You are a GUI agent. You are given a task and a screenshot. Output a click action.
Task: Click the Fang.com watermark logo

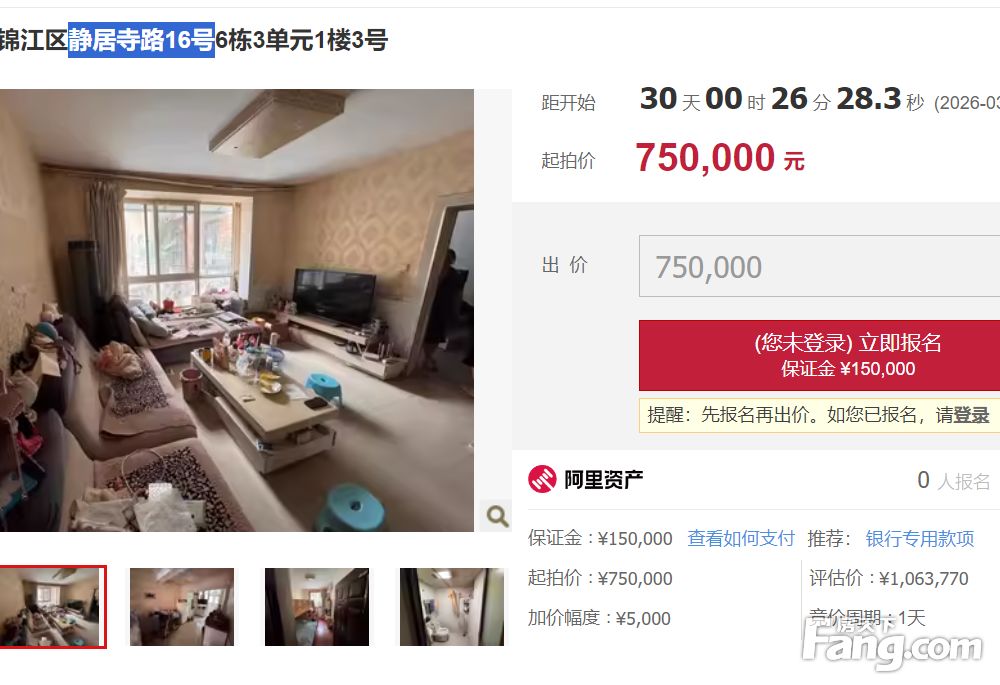pos(892,646)
